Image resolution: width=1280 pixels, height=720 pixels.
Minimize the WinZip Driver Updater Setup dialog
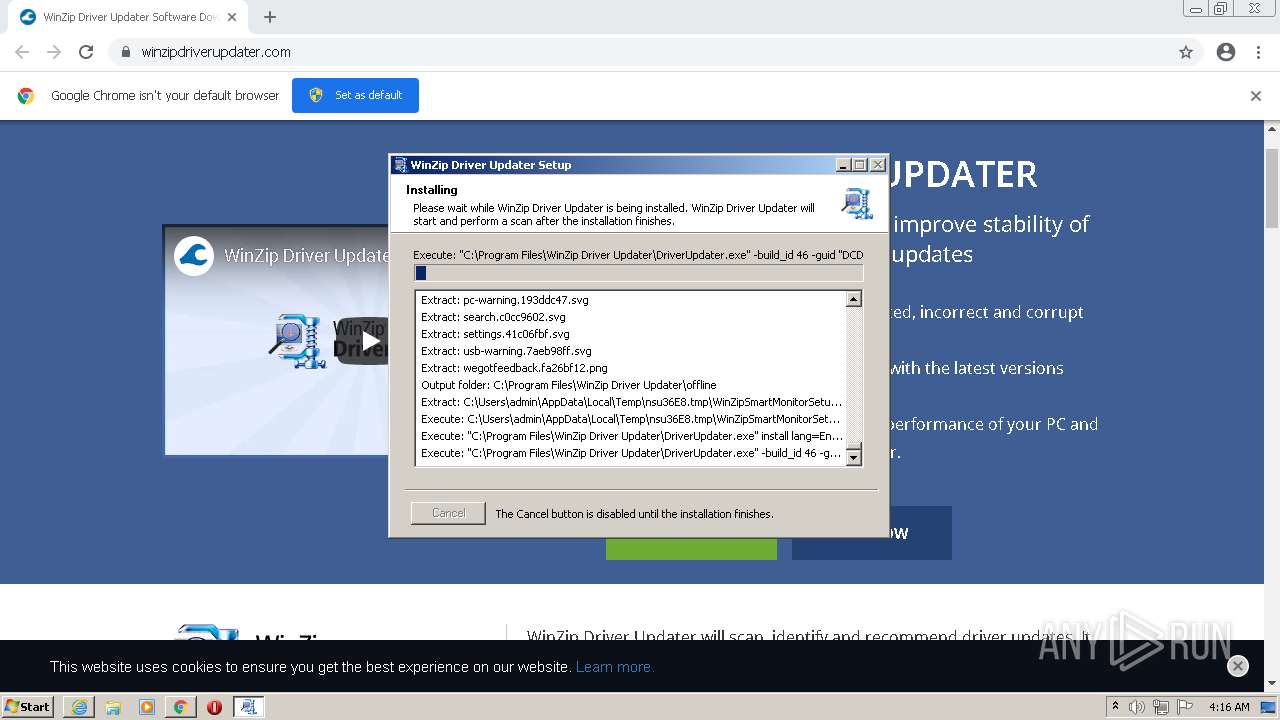[x=843, y=165]
